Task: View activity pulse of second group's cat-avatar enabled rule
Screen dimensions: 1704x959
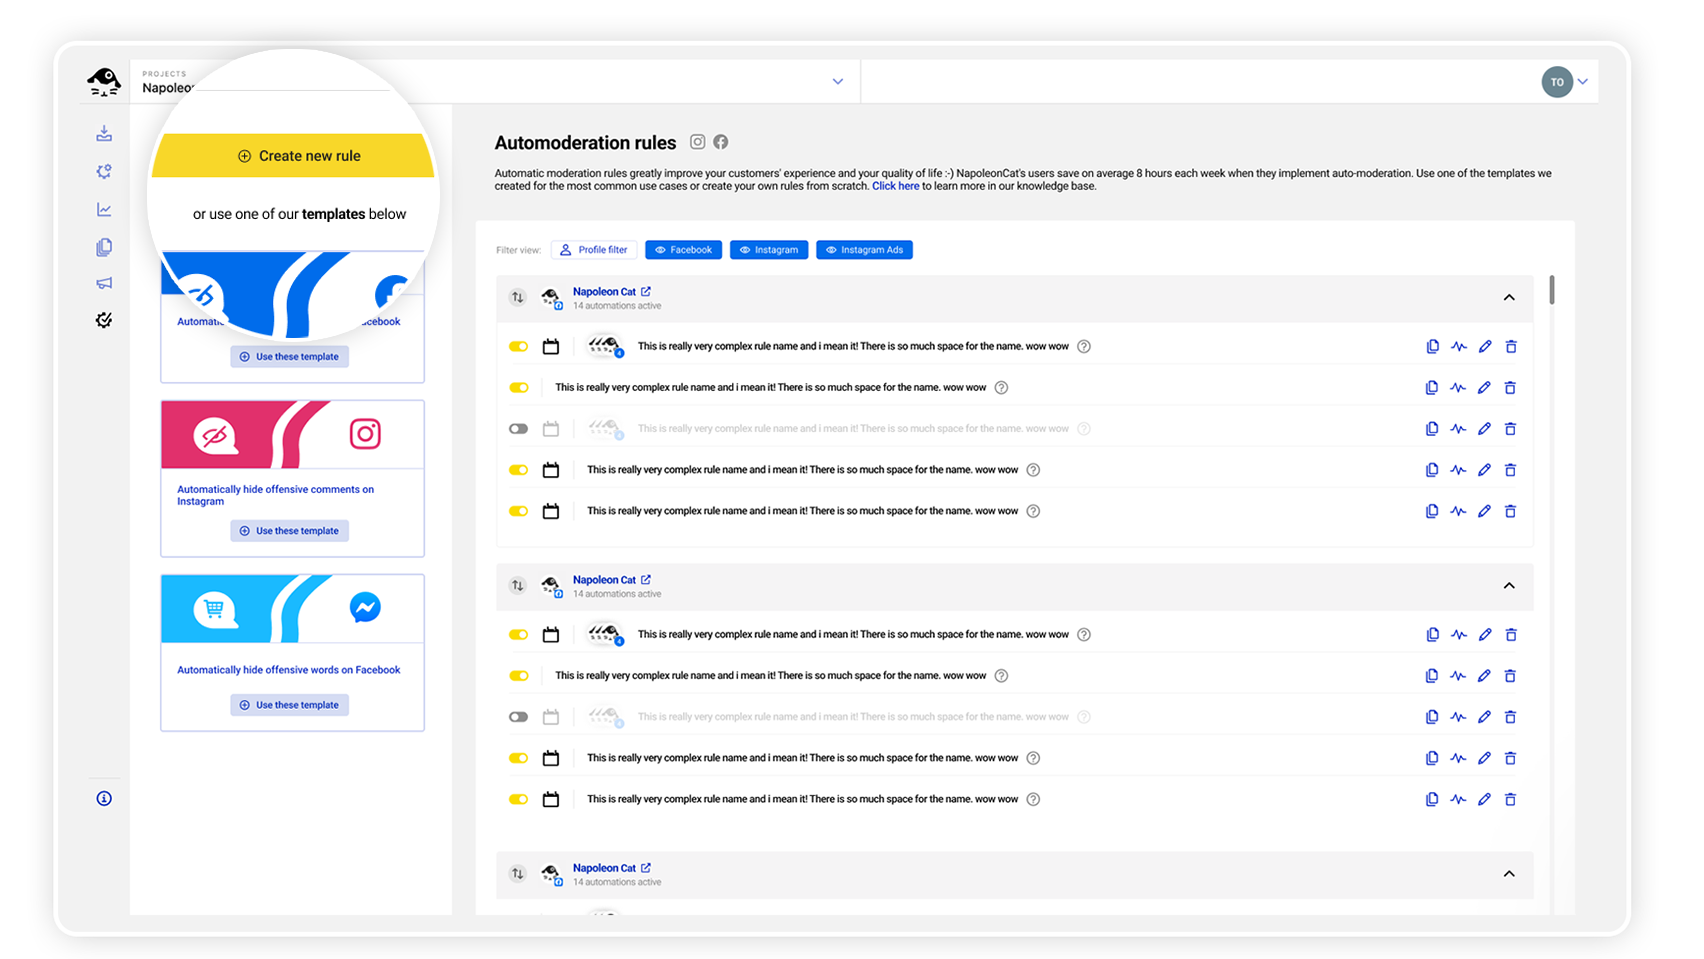Action: [1458, 635]
